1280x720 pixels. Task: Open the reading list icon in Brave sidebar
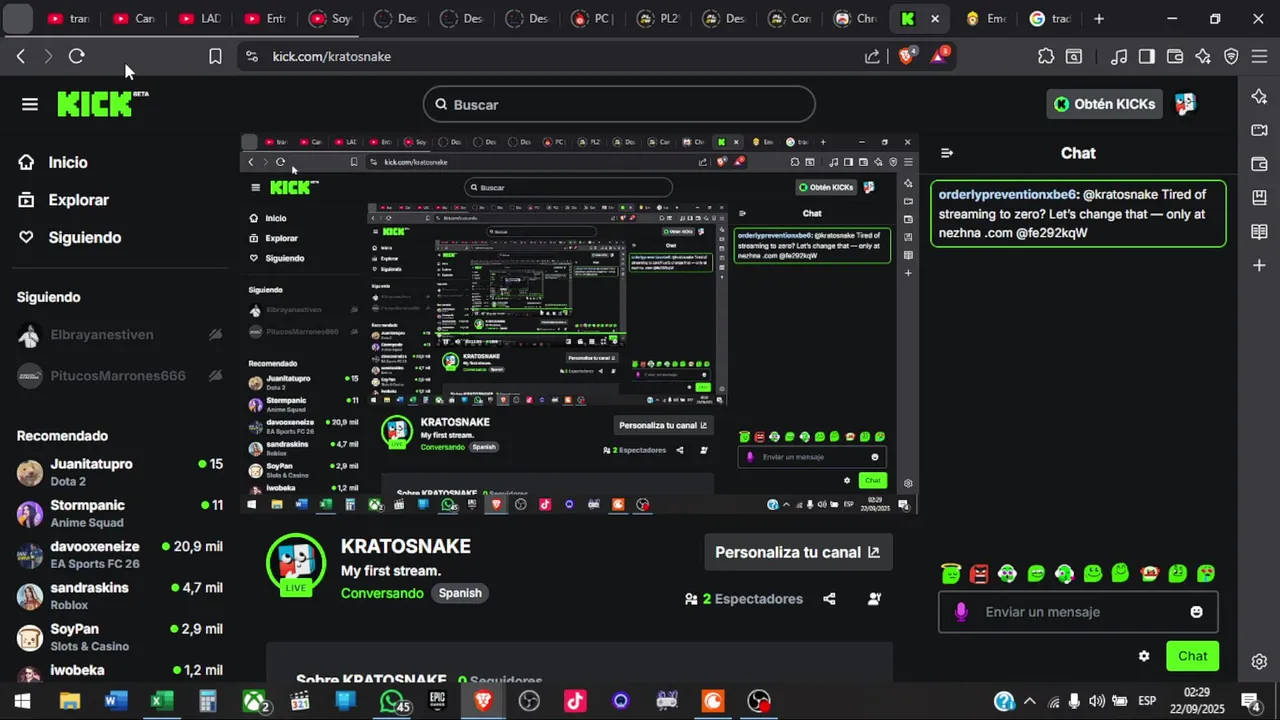[1259, 232]
